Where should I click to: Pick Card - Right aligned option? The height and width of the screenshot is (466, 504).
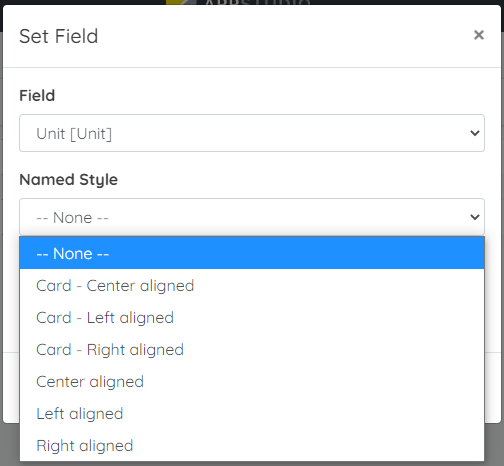coord(252,349)
